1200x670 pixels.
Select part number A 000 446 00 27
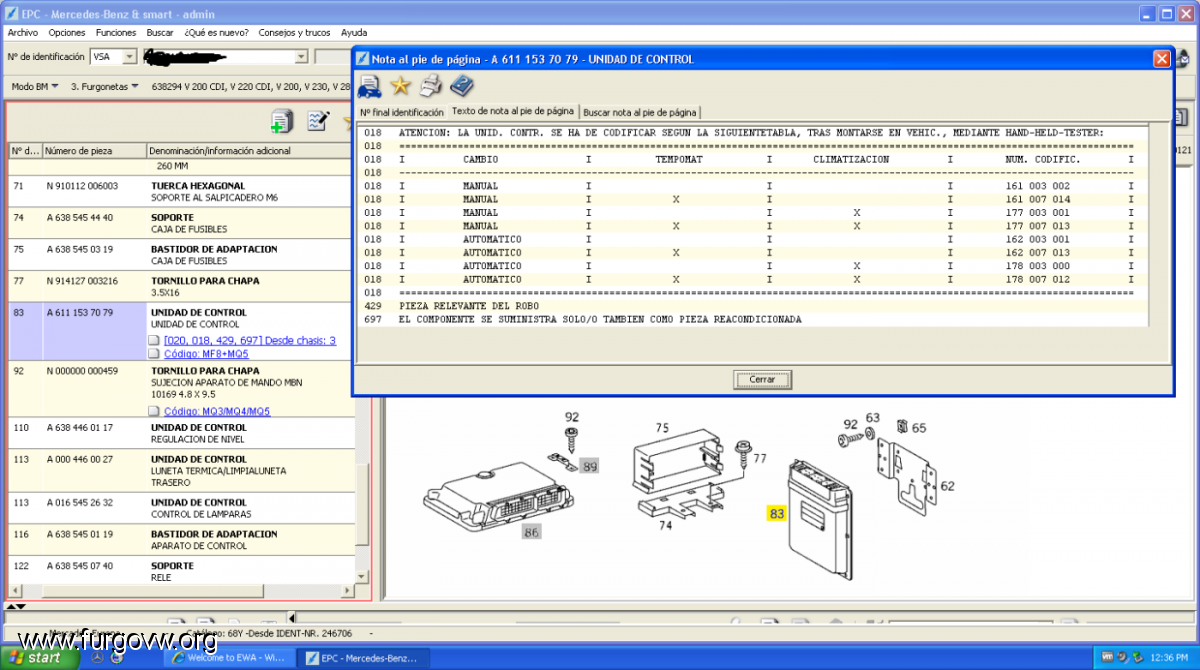click(80, 459)
